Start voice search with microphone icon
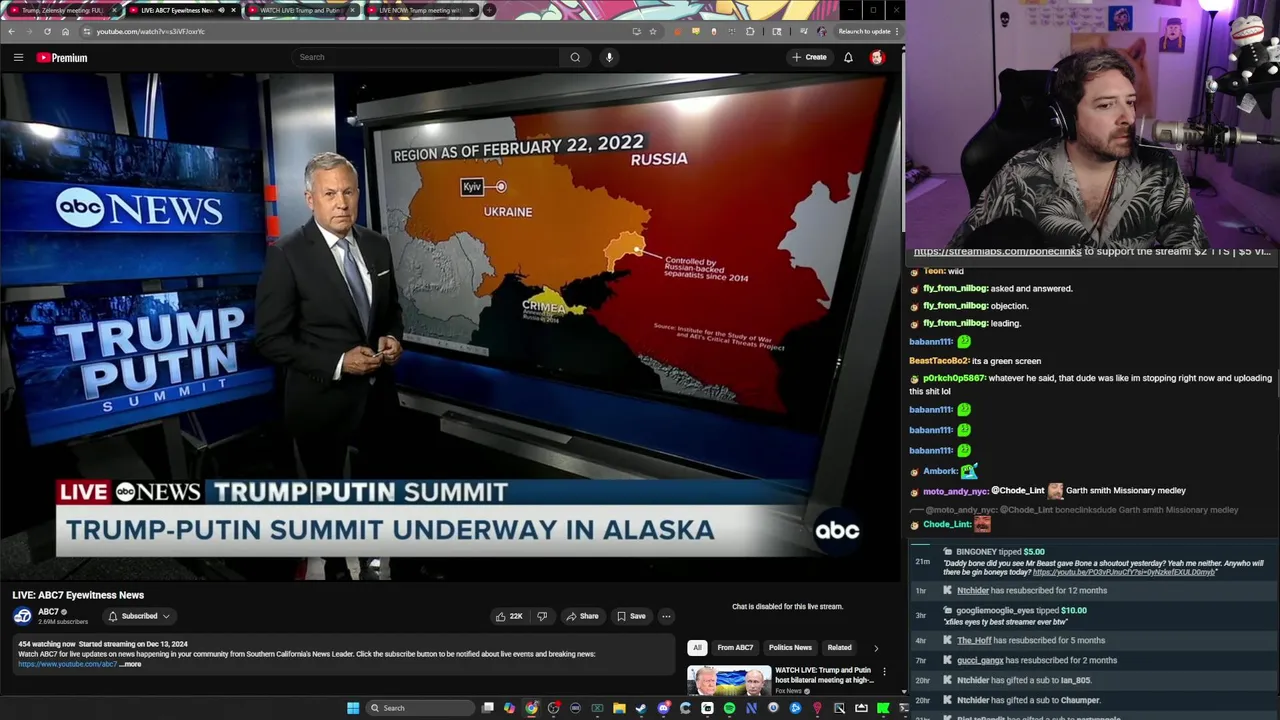The height and width of the screenshot is (720, 1280). coord(609,57)
